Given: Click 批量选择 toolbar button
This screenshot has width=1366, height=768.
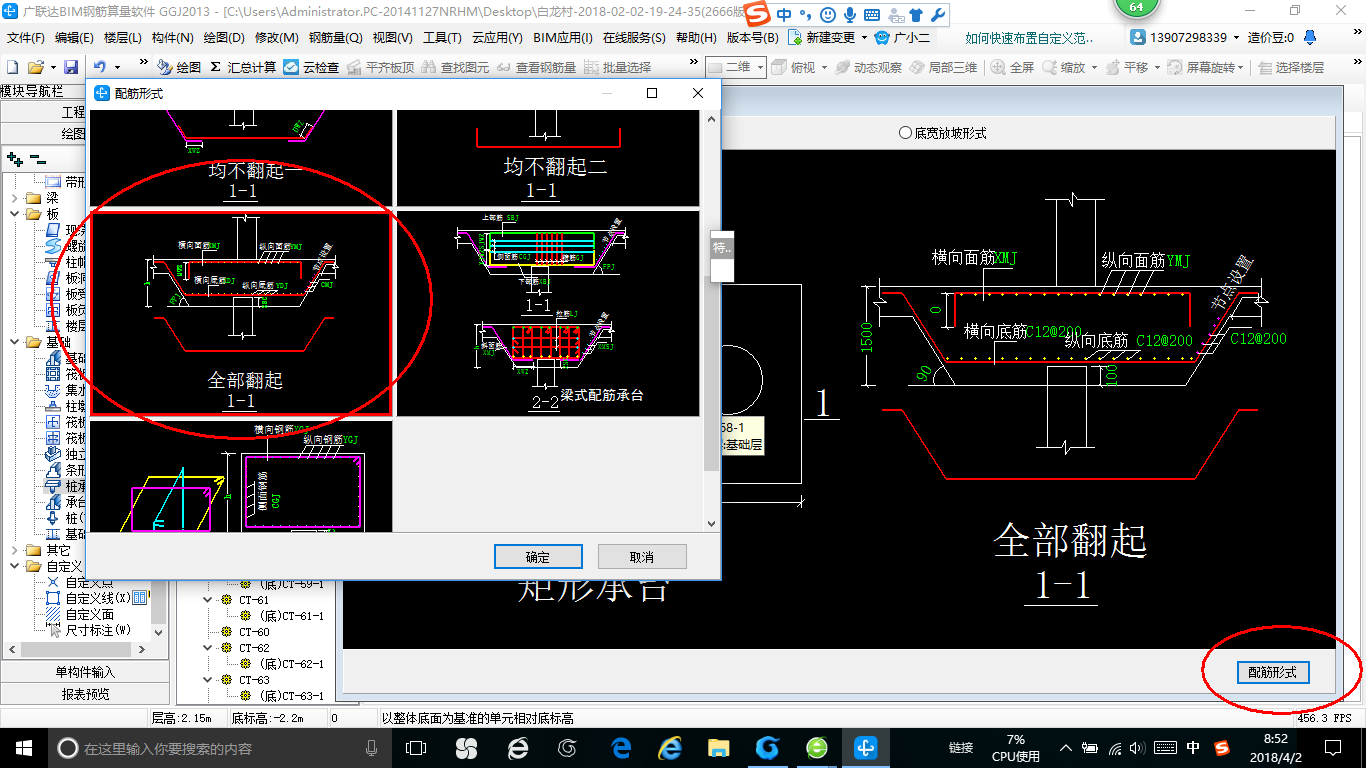Looking at the screenshot, I should click(x=617, y=67).
